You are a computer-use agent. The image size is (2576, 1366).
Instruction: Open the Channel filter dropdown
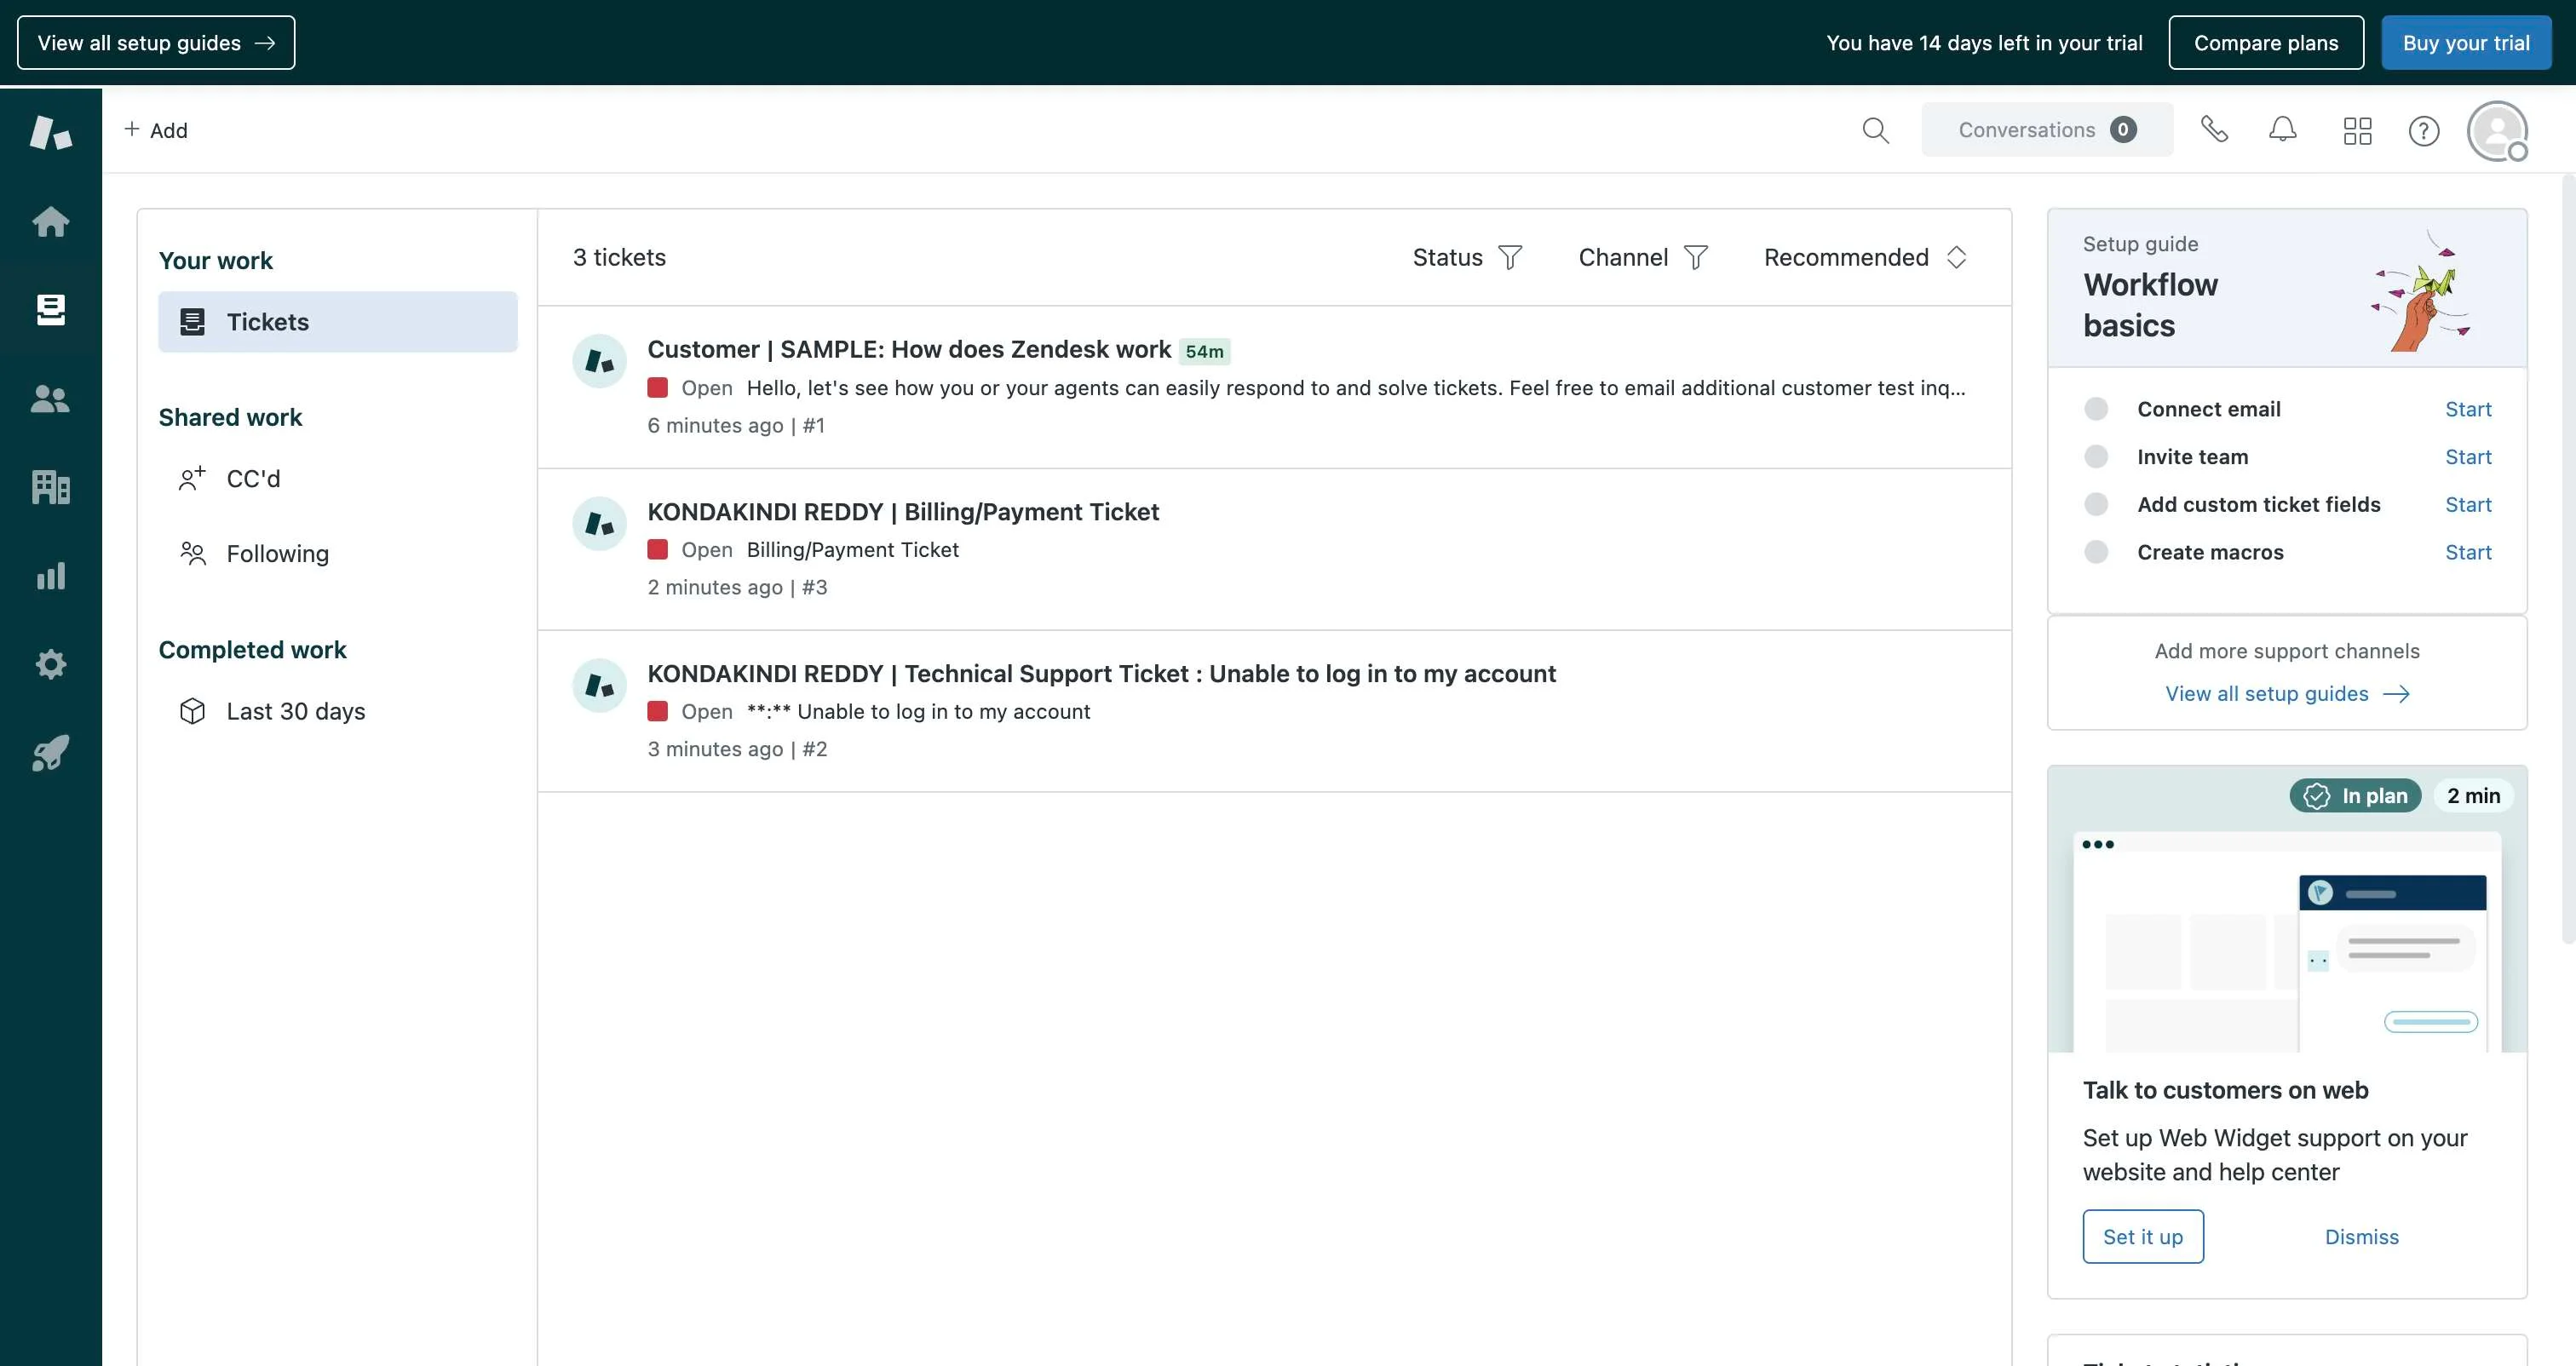[1642, 258]
